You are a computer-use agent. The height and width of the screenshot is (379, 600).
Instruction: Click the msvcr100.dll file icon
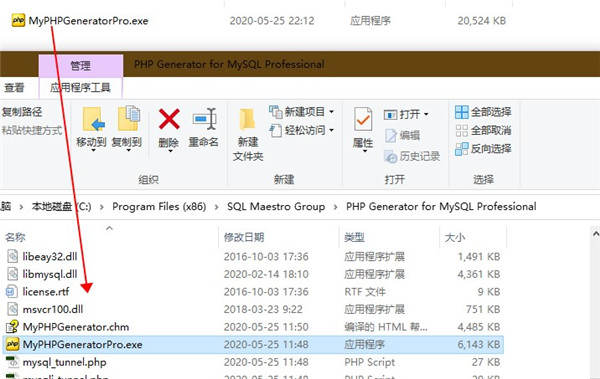(x=12, y=309)
